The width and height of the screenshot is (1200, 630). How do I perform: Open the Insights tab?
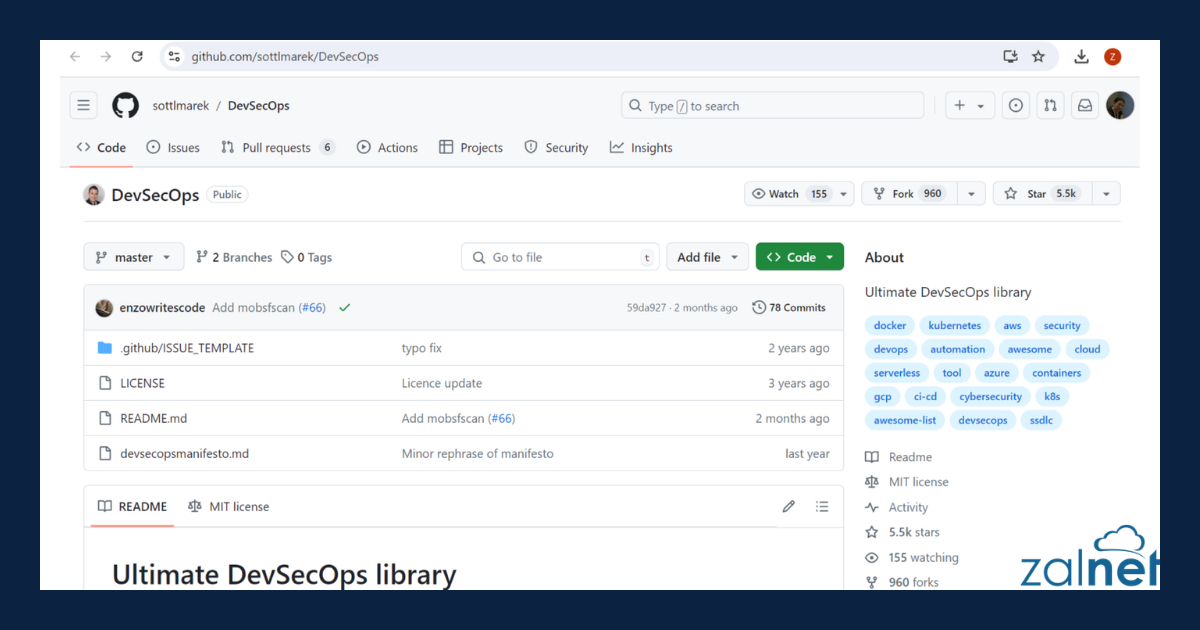tap(641, 148)
